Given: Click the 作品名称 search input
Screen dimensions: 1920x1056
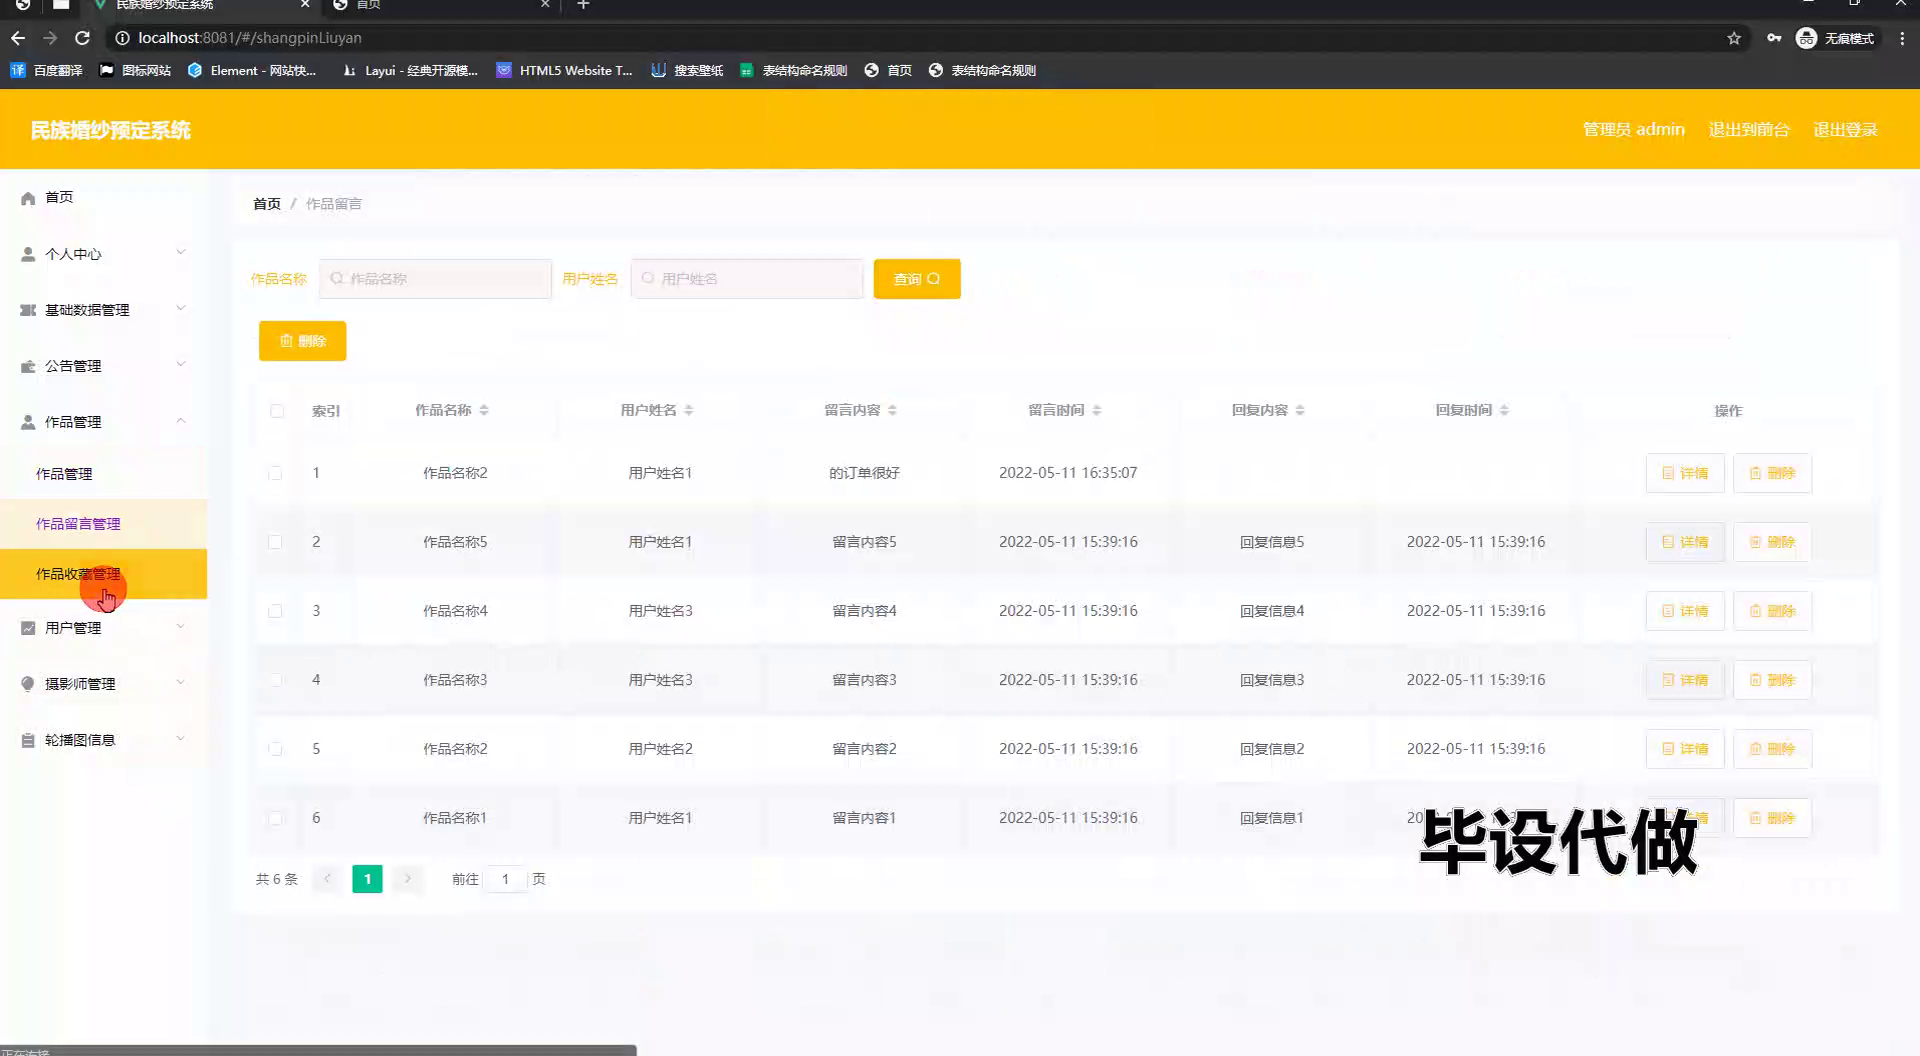Looking at the screenshot, I should click(x=435, y=279).
